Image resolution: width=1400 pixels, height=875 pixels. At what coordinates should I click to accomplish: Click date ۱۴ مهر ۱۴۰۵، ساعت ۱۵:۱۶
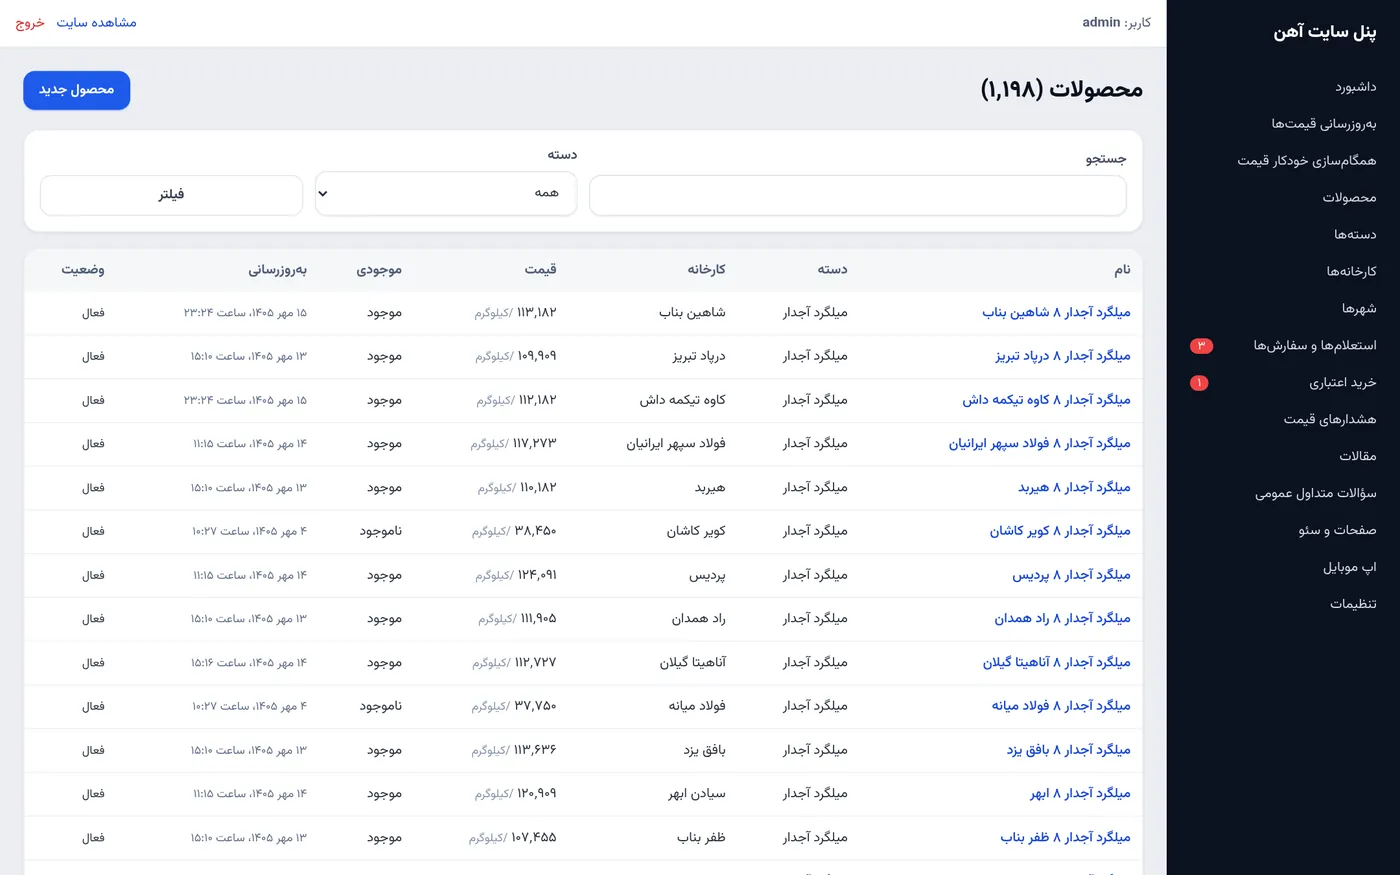tap(250, 663)
